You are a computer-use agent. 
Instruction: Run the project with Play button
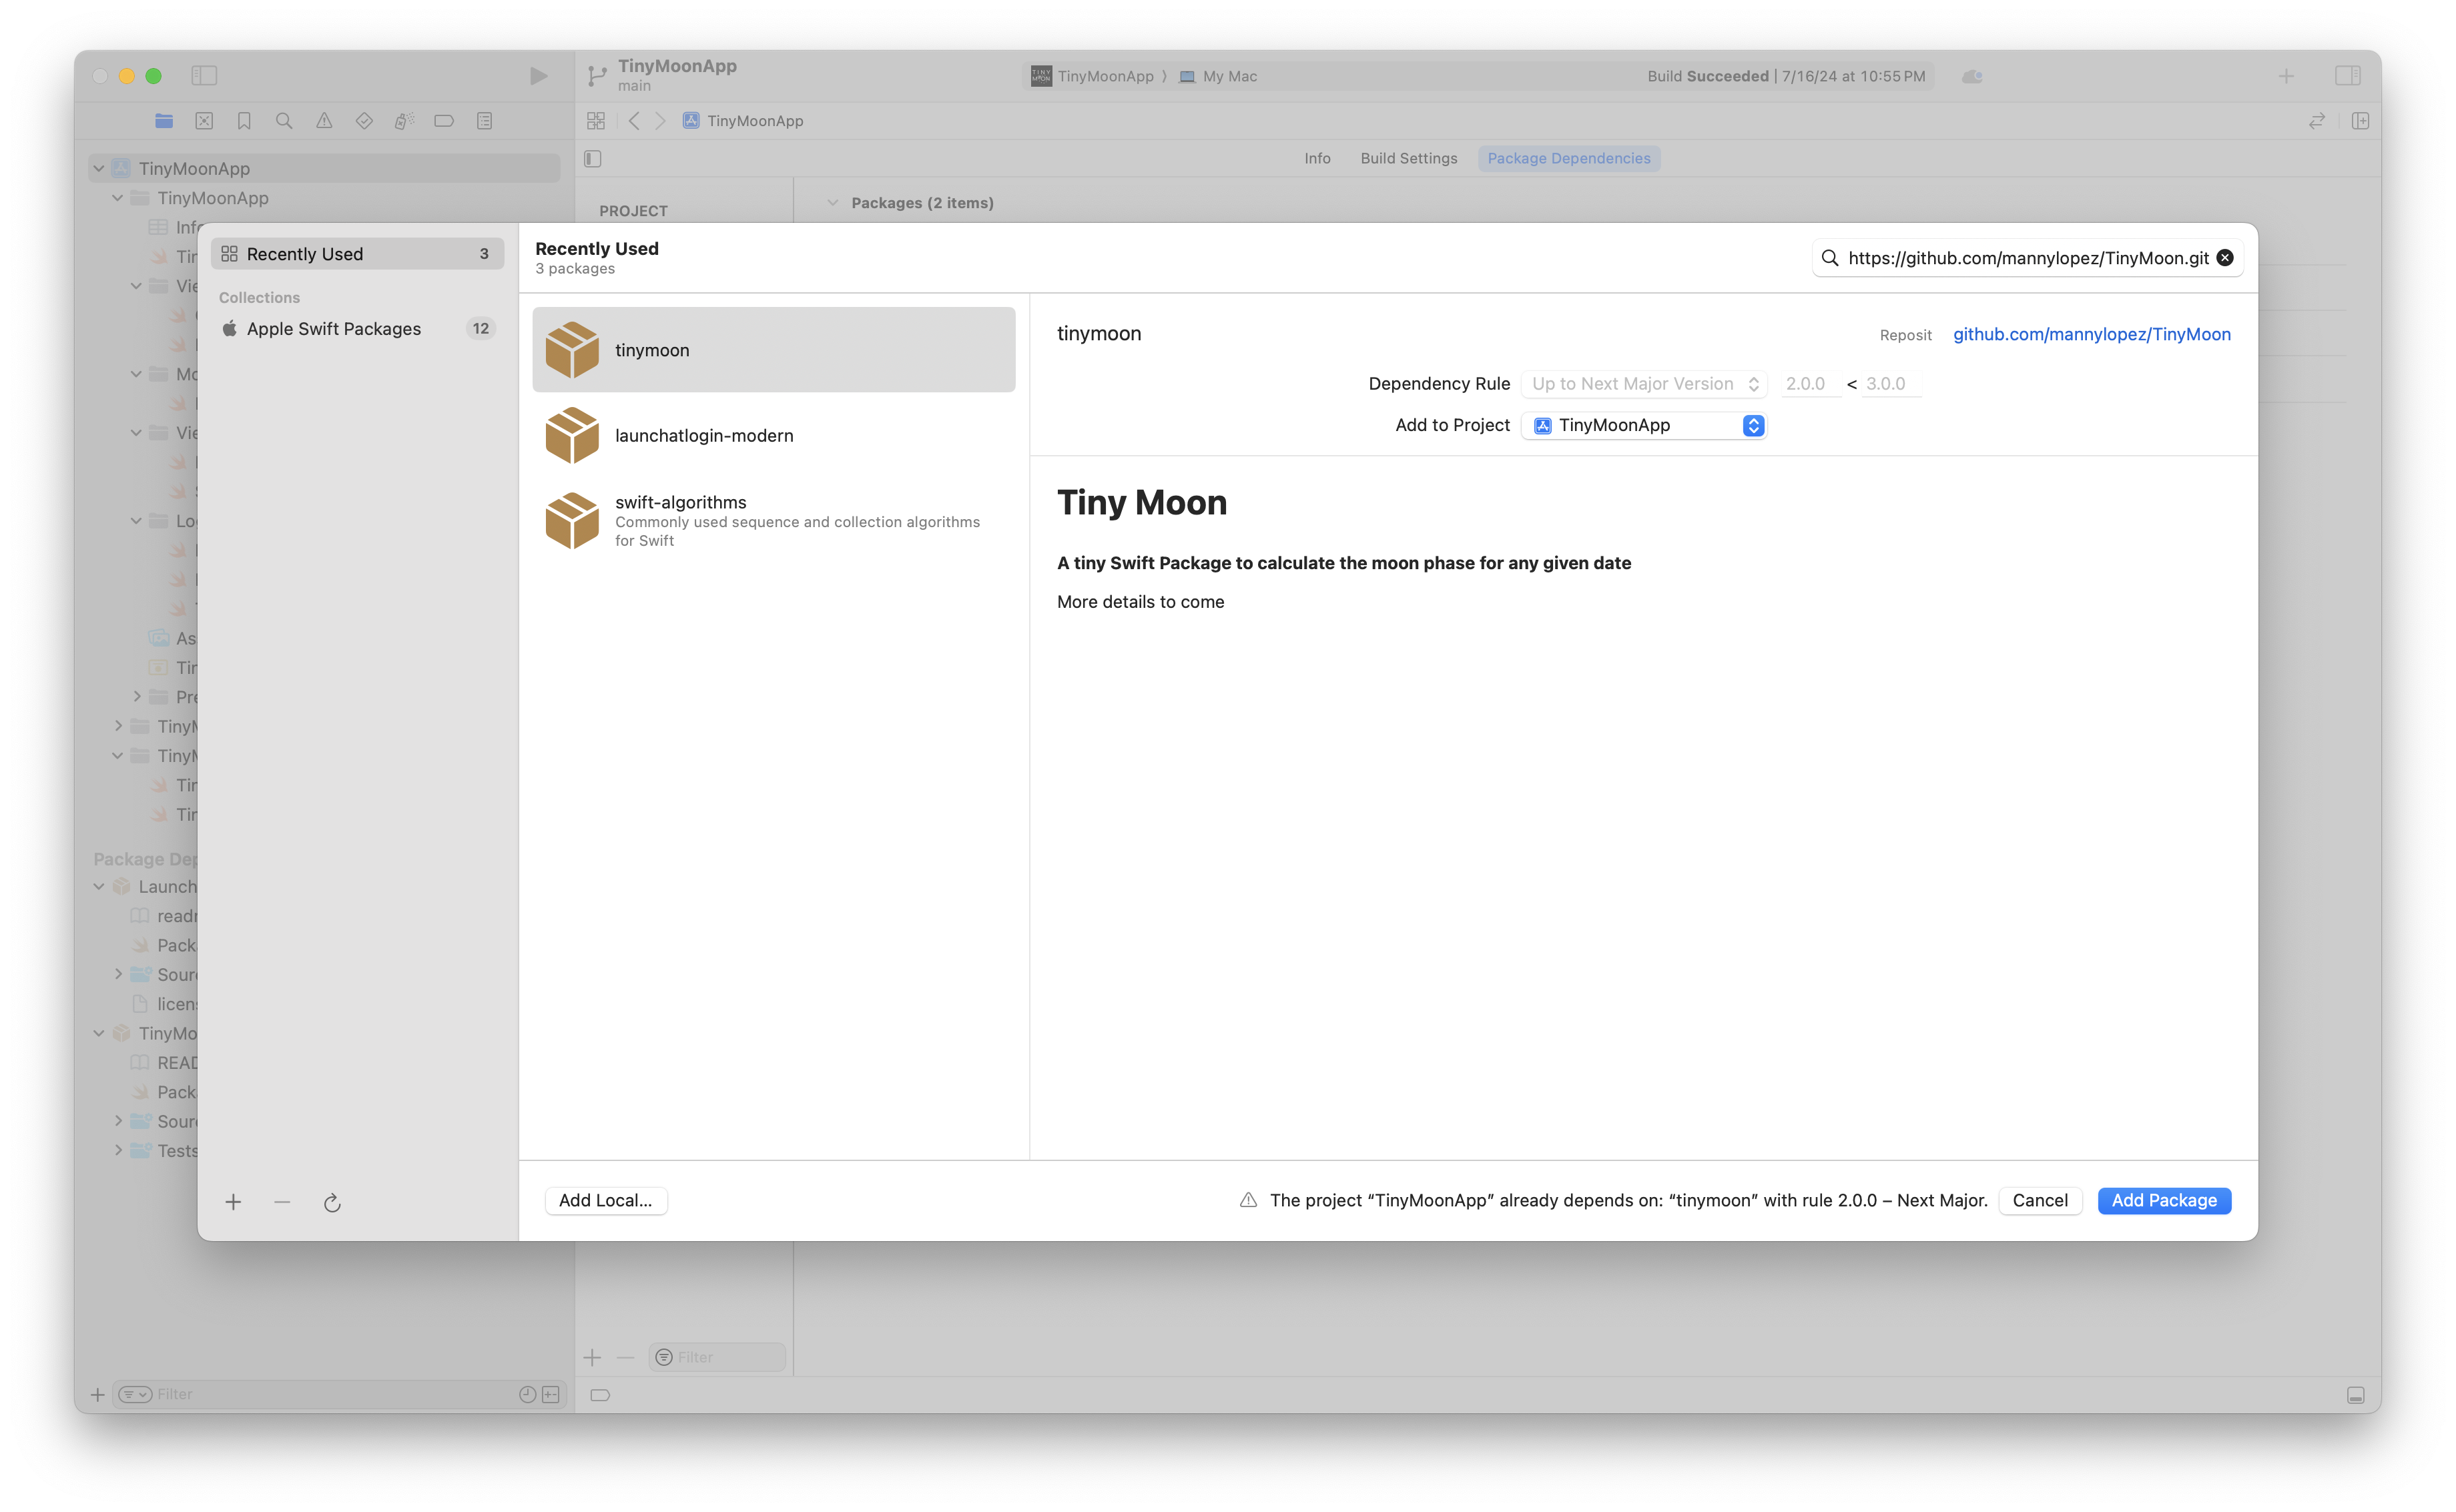538,76
